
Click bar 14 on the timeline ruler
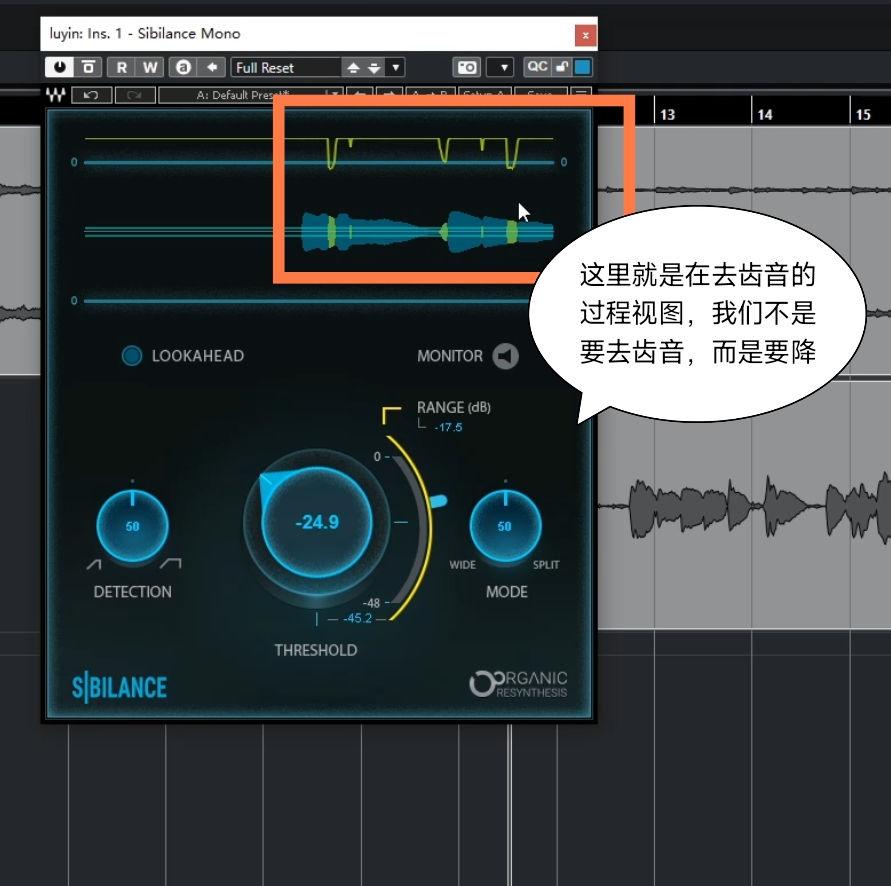pyautogui.click(x=765, y=115)
